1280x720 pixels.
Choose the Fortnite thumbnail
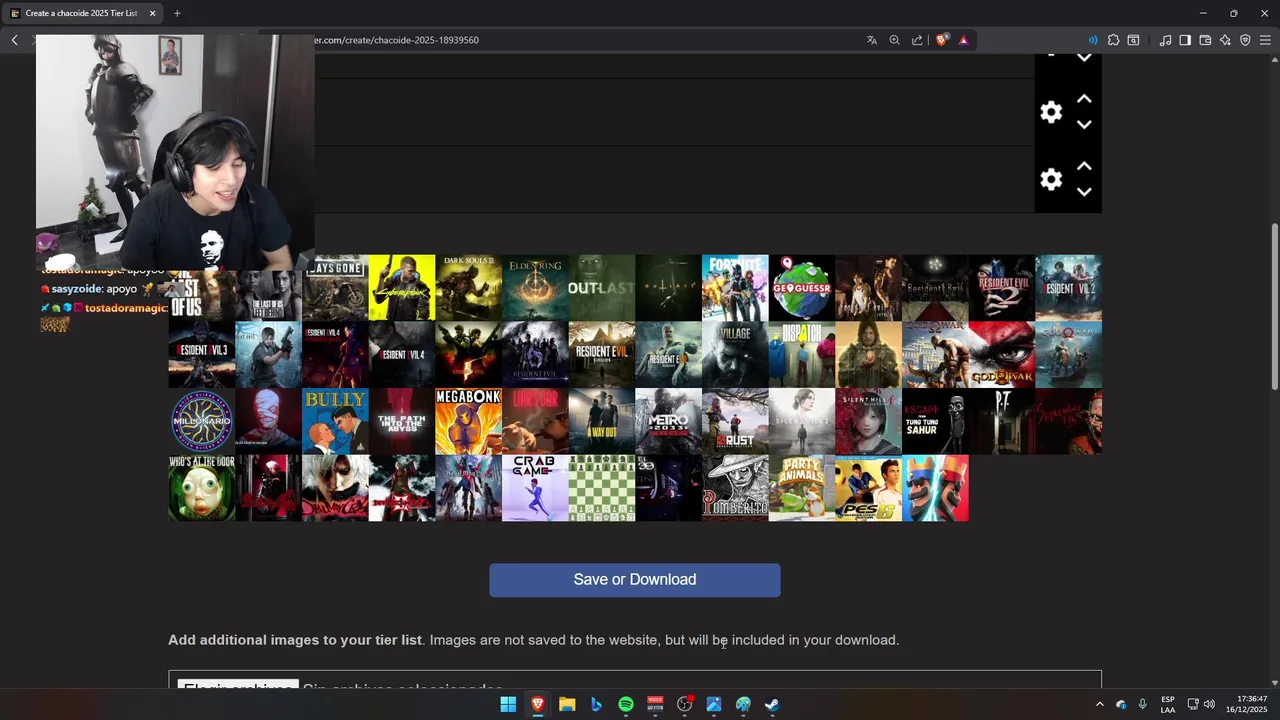click(x=735, y=288)
